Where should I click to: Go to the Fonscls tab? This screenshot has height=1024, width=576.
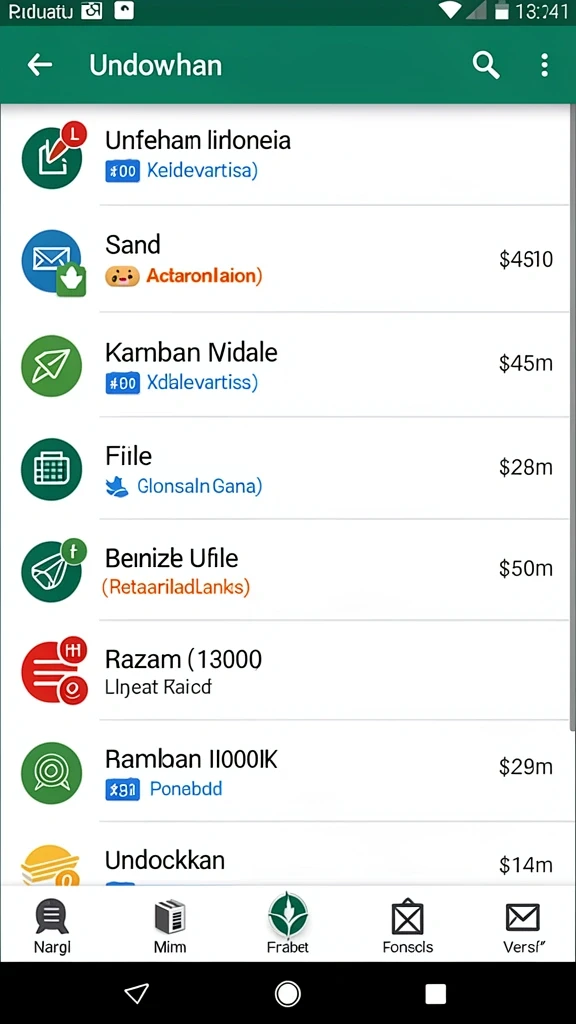[x=408, y=926]
